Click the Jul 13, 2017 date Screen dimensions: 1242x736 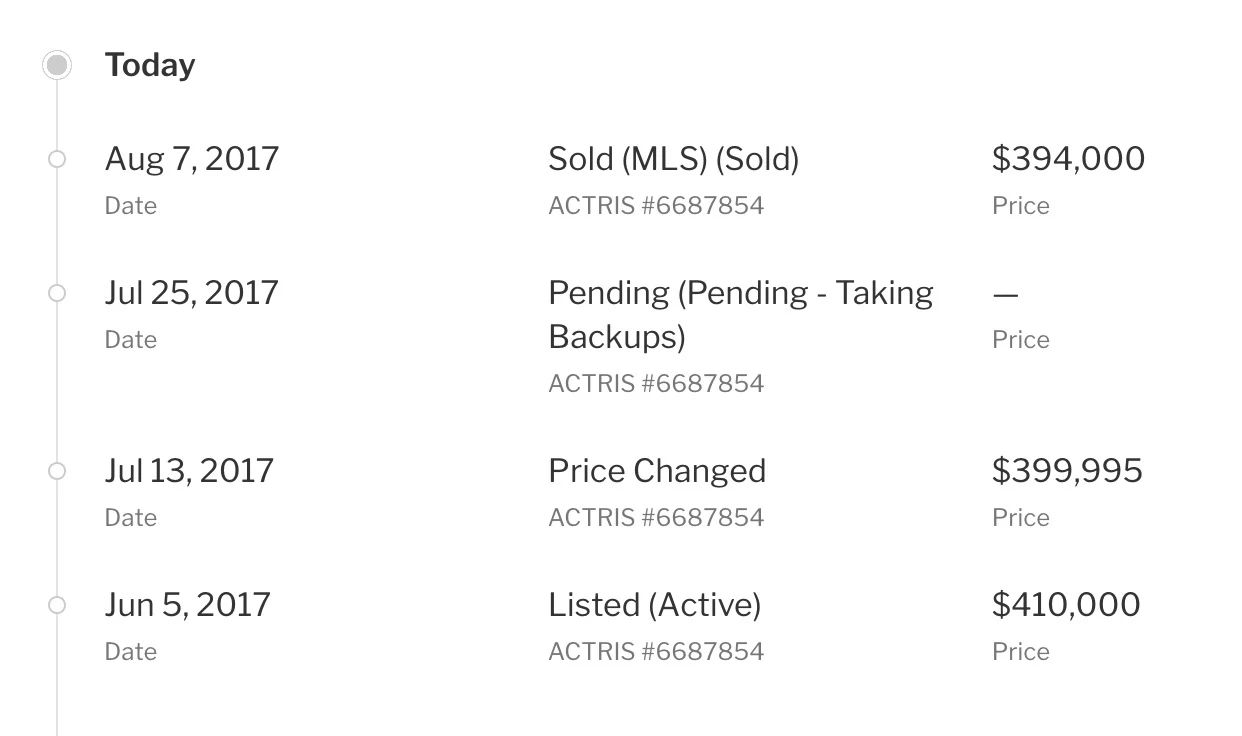tap(189, 471)
